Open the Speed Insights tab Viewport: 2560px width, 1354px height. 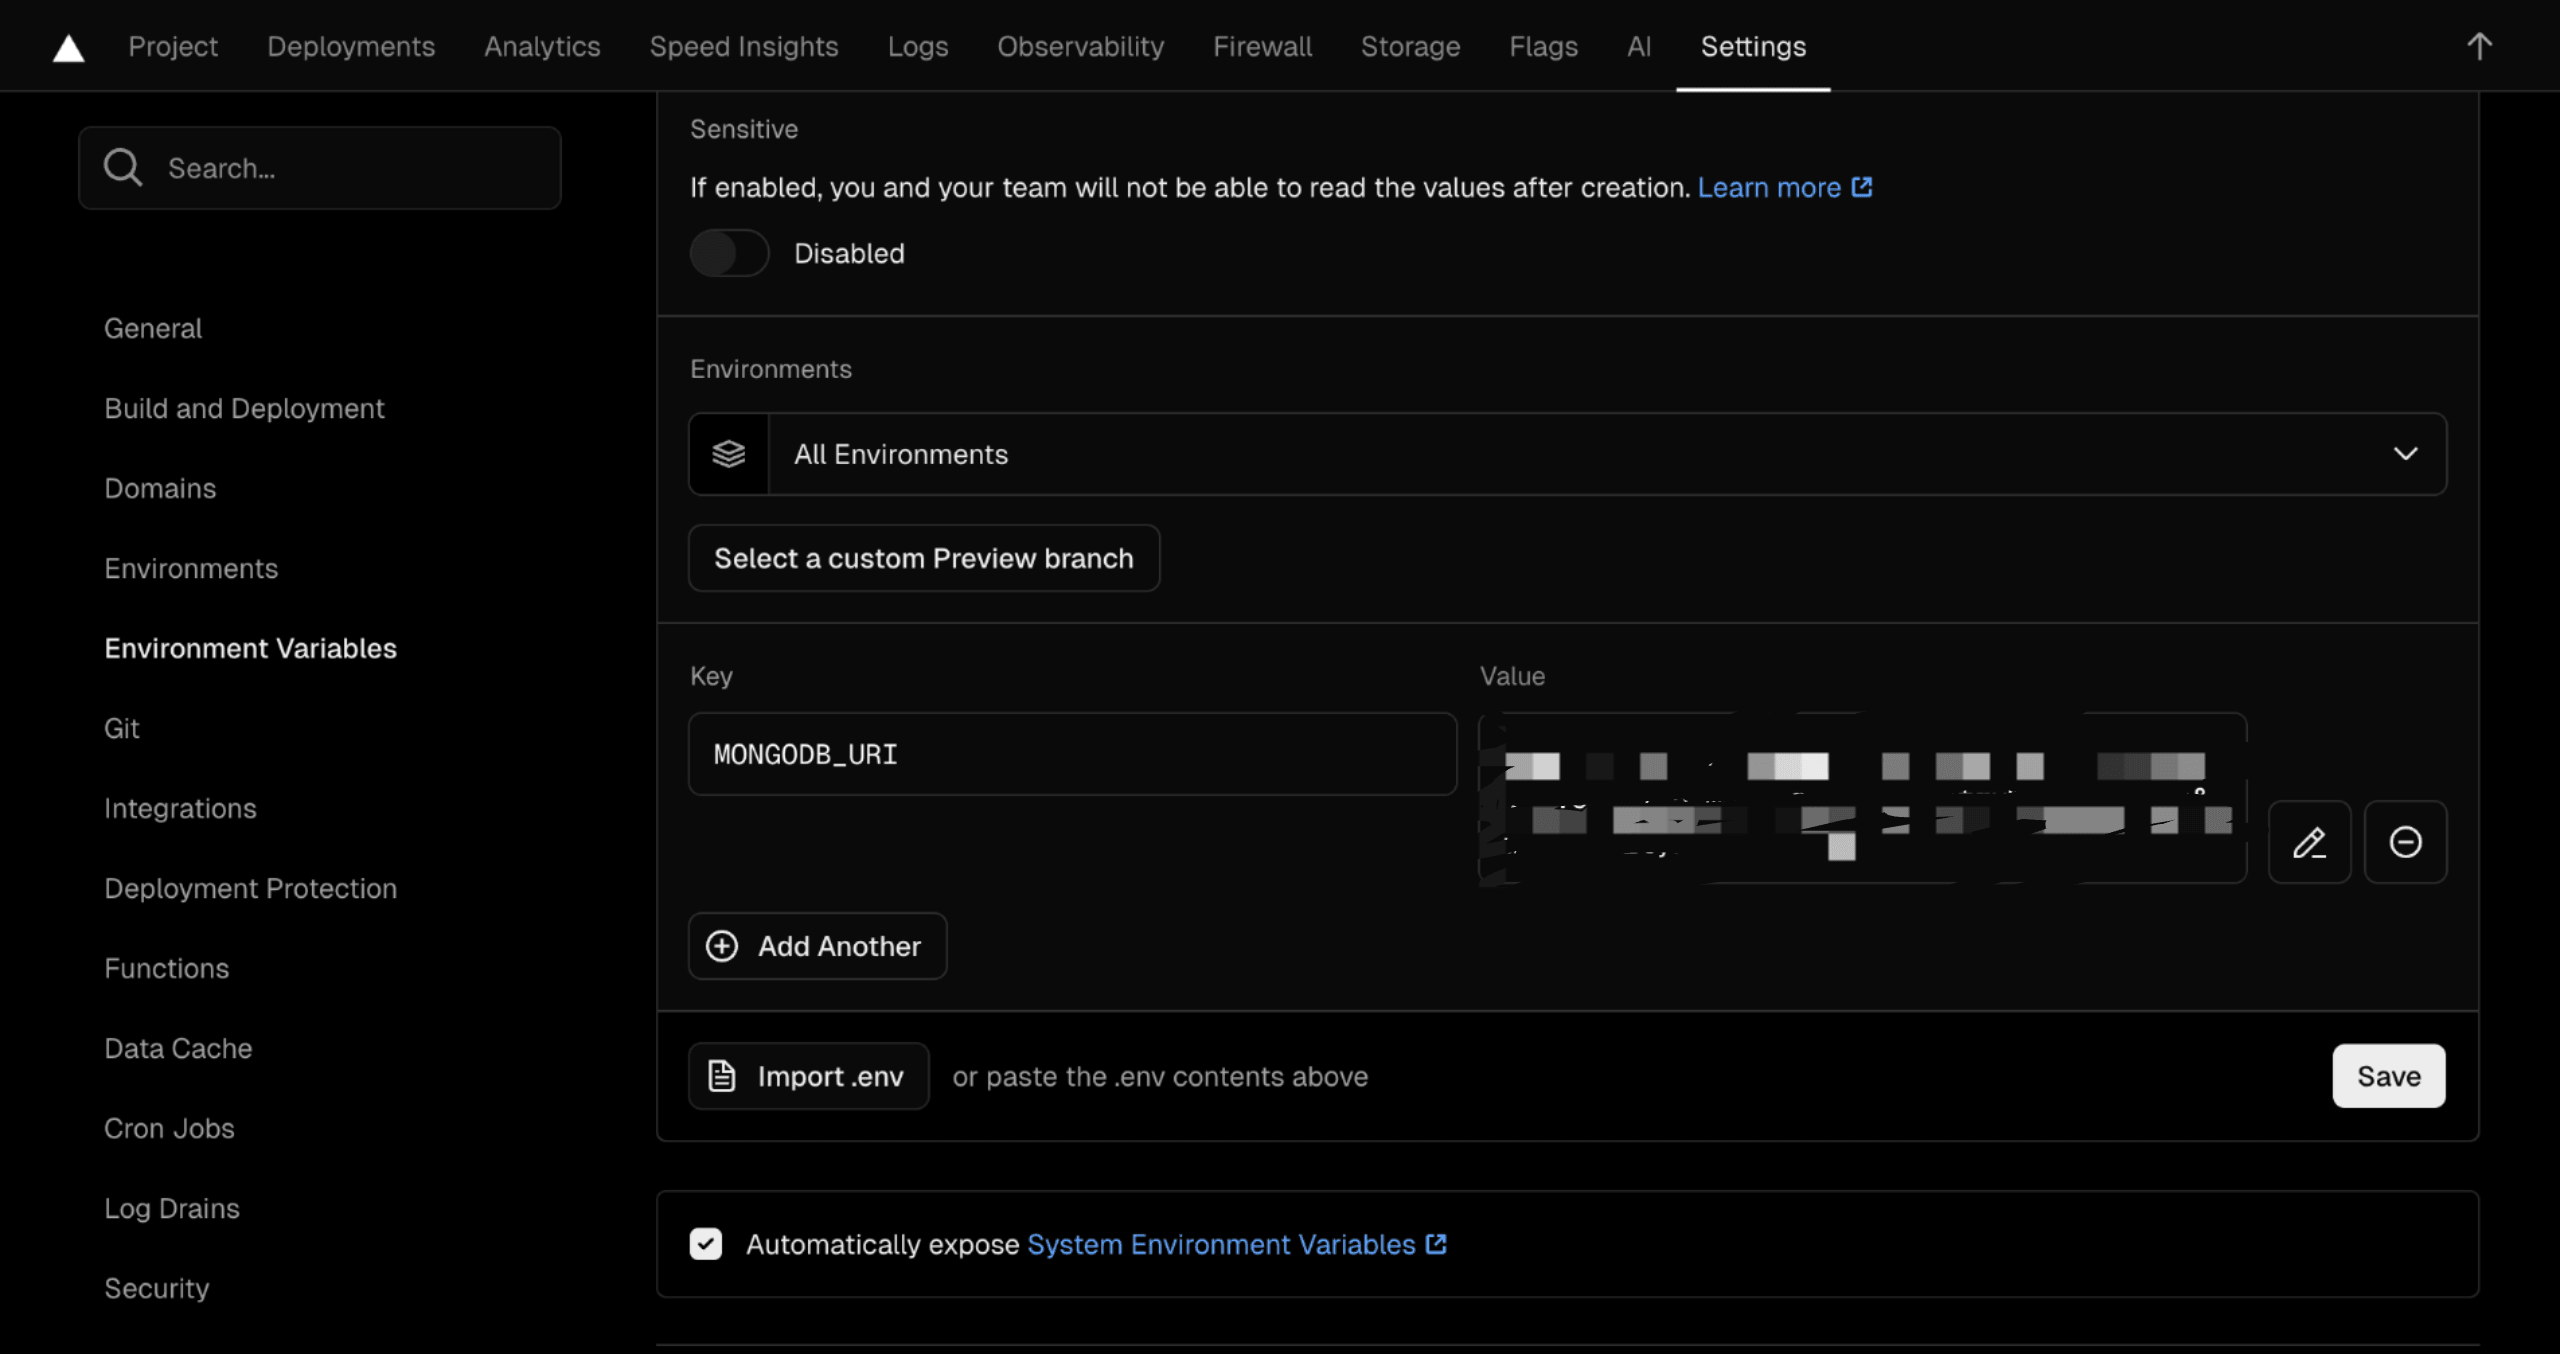744,46
